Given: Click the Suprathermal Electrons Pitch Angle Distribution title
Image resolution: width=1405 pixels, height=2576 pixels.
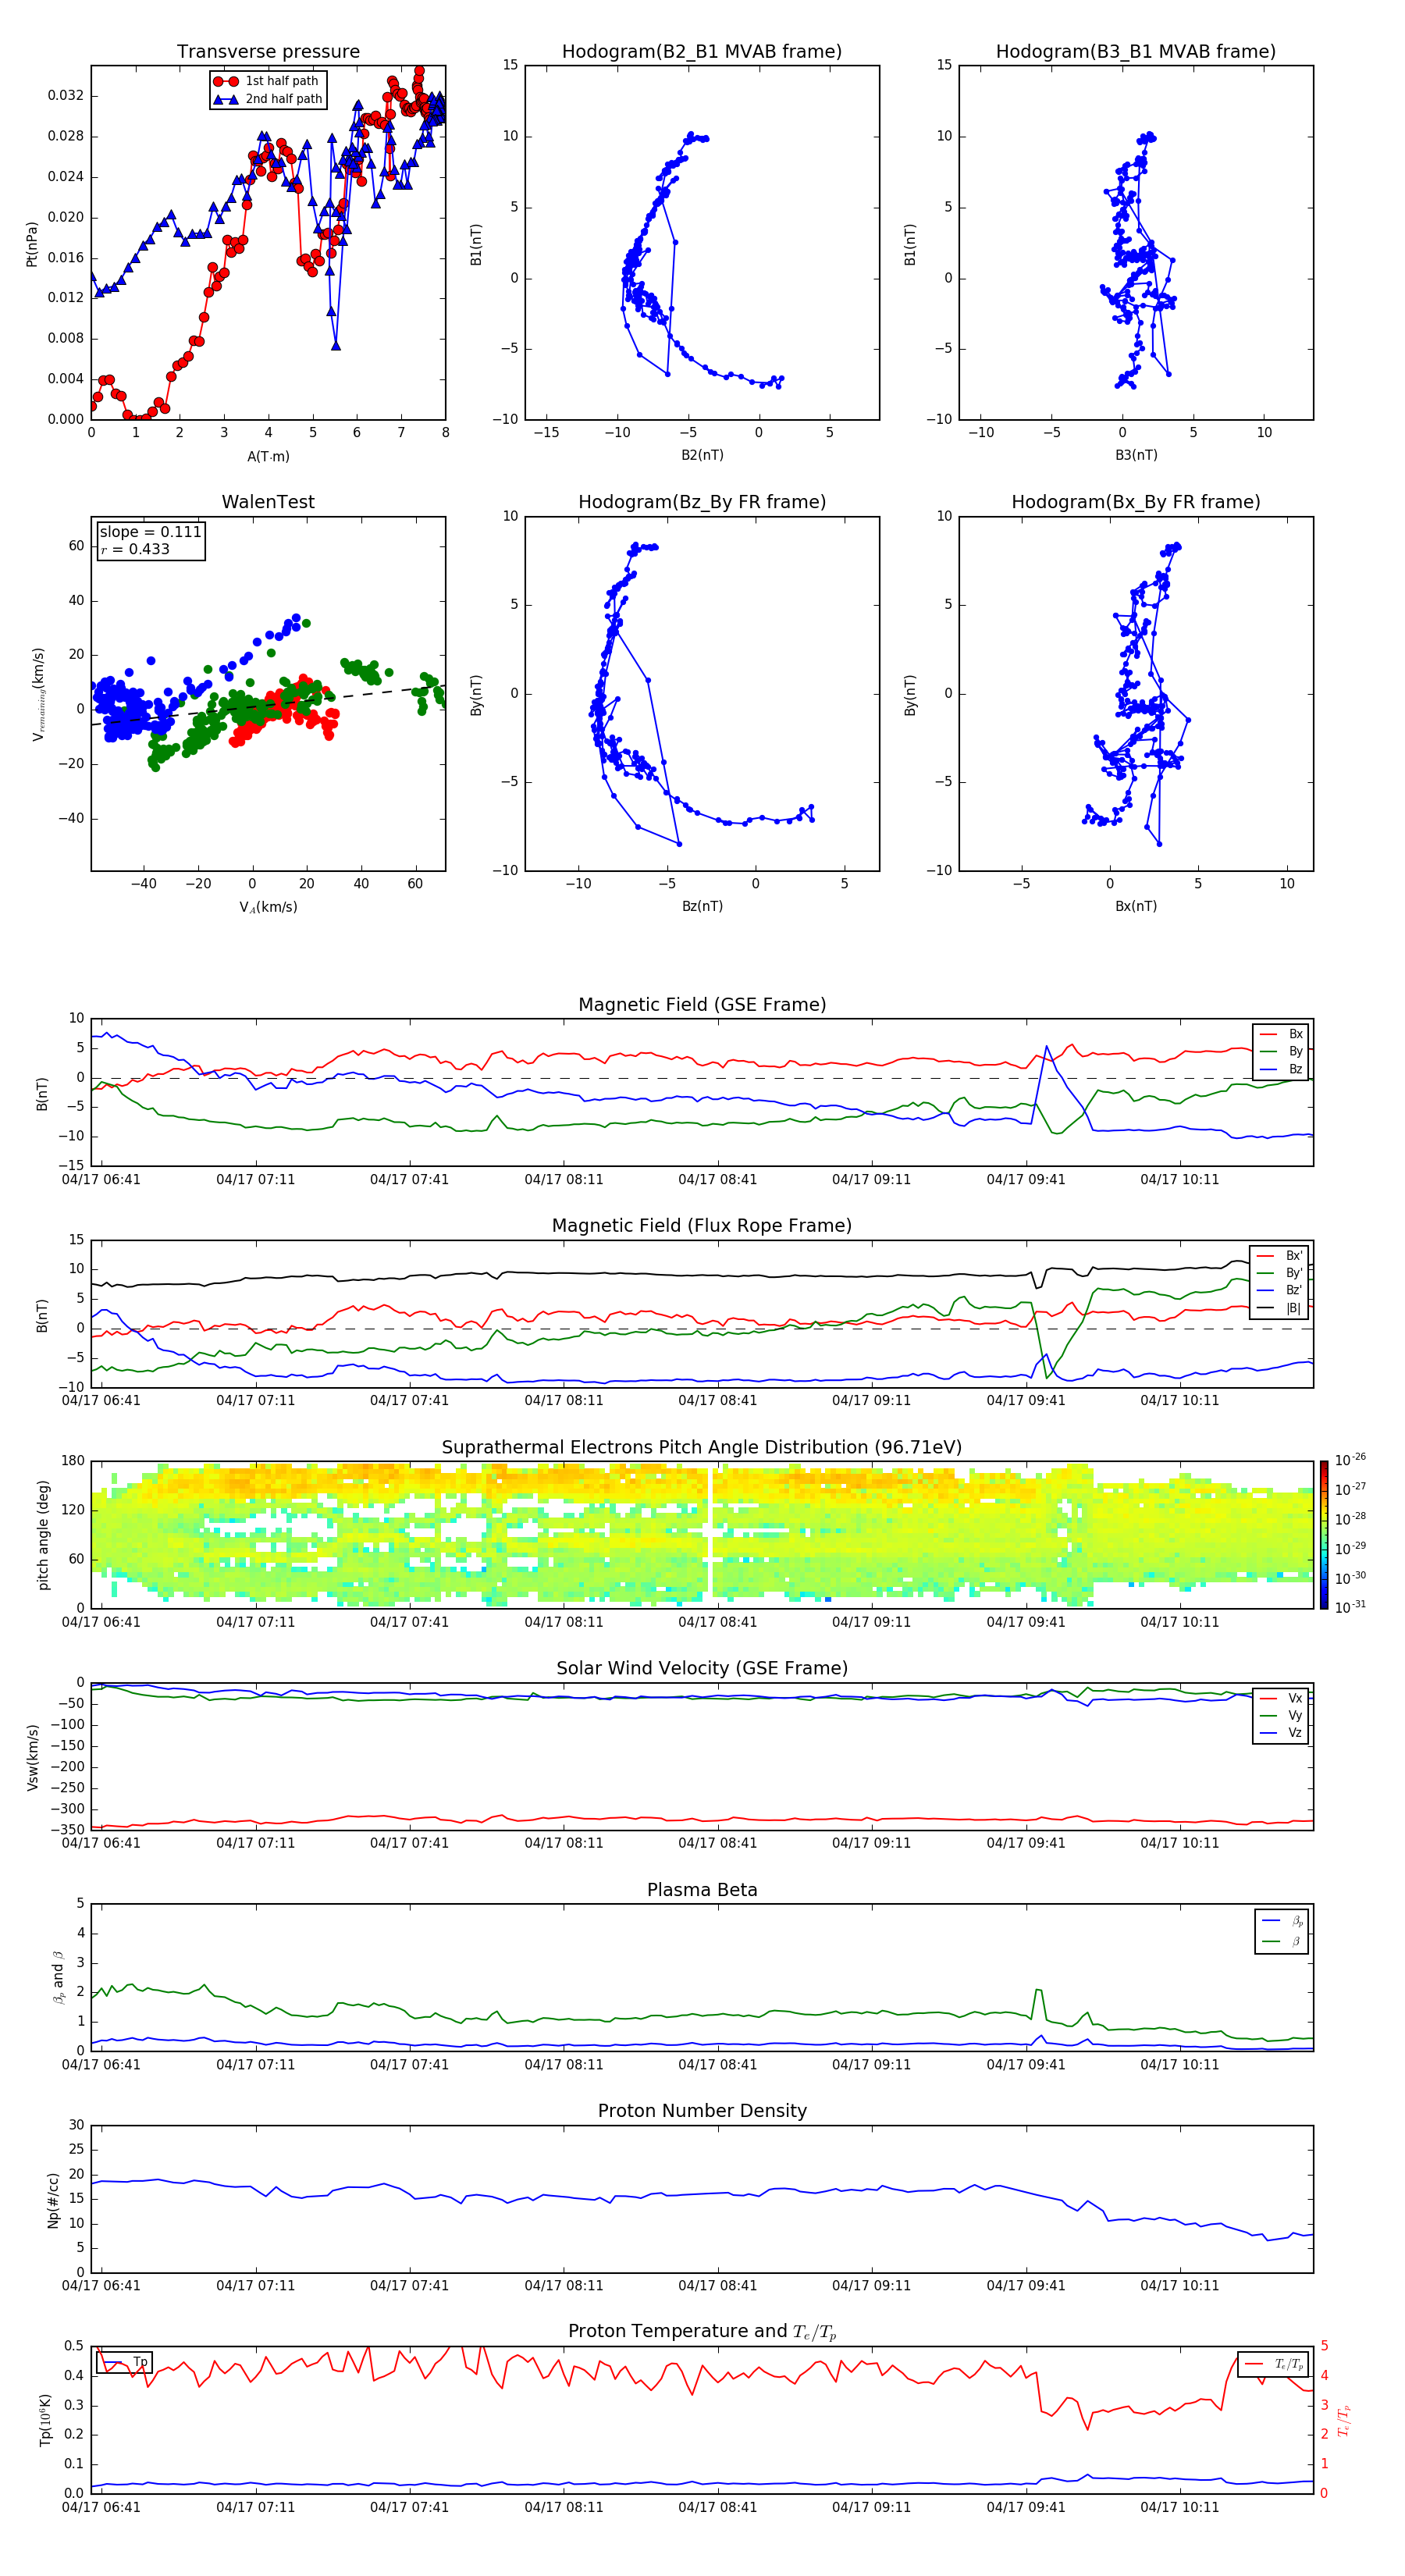Looking at the screenshot, I should tap(702, 1448).
